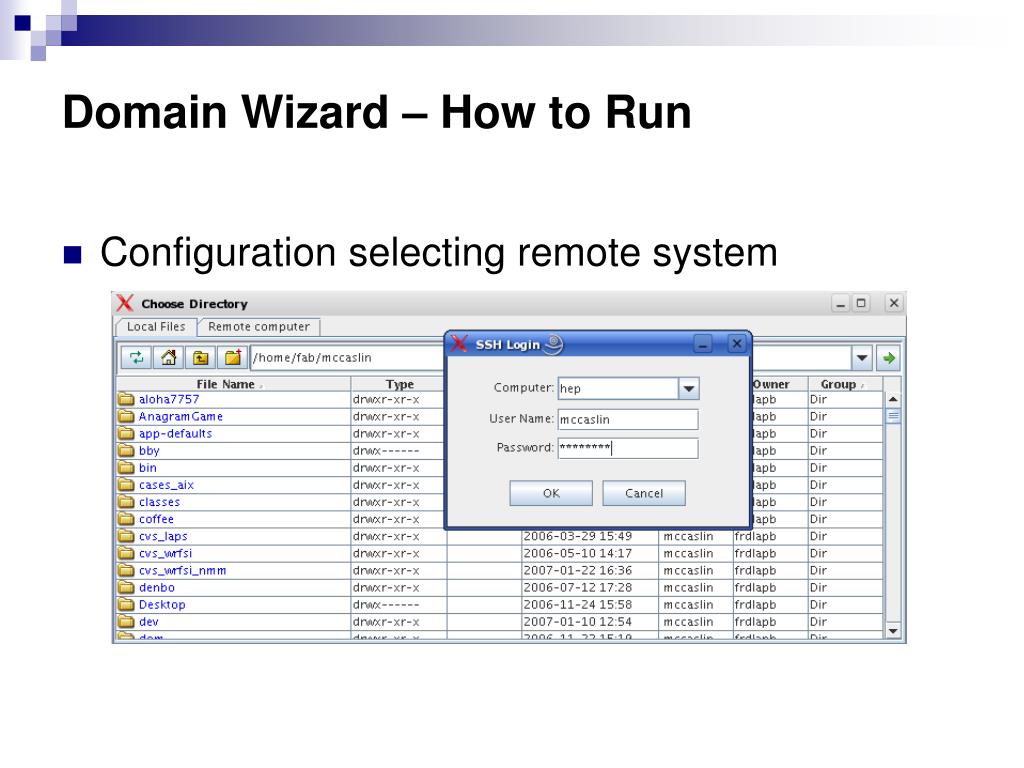The width and height of the screenshot is (1024, 768).
Task: Select the aloha7757 file name
Action: point(168,399)
